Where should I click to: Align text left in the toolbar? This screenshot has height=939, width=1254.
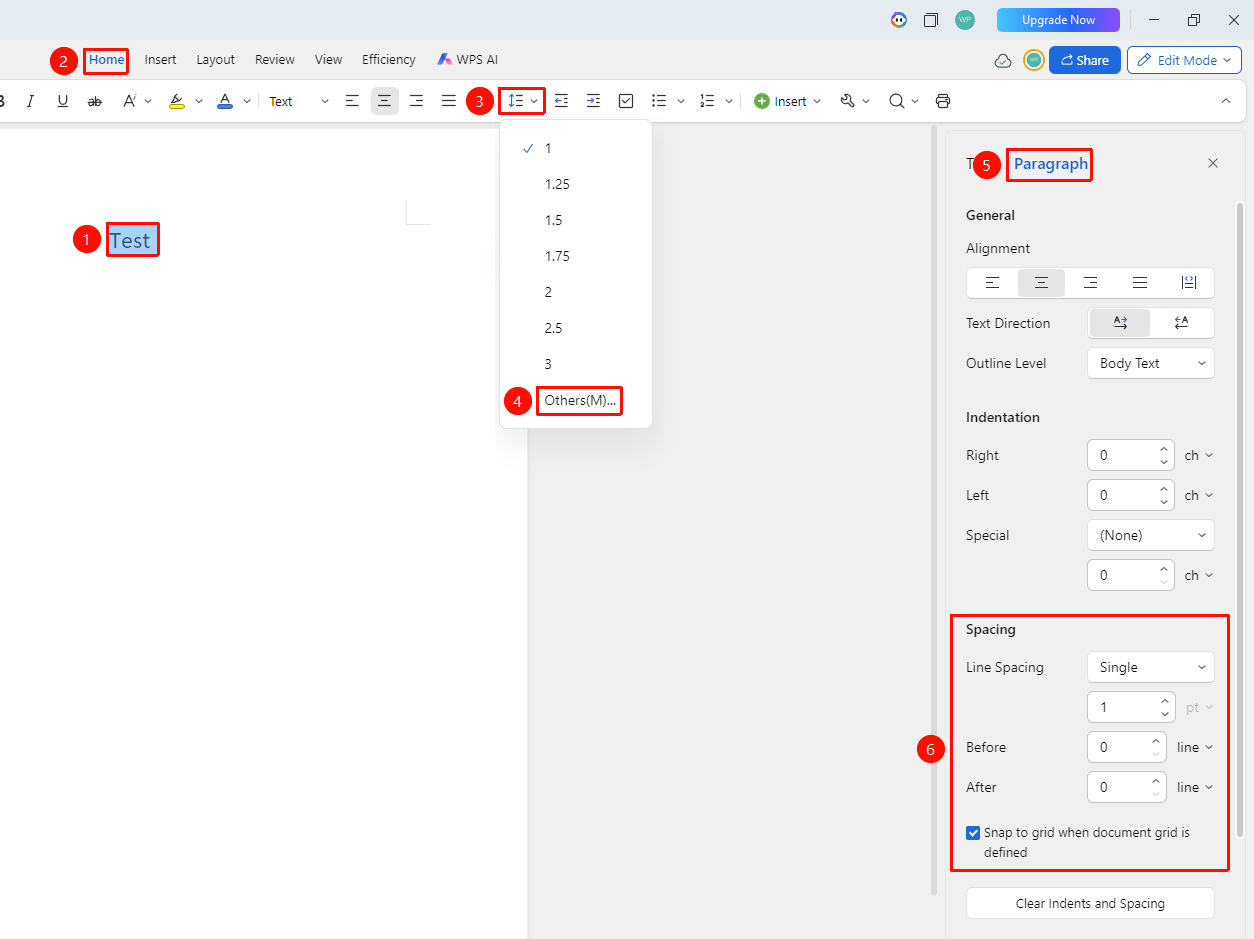pos(352,101)
